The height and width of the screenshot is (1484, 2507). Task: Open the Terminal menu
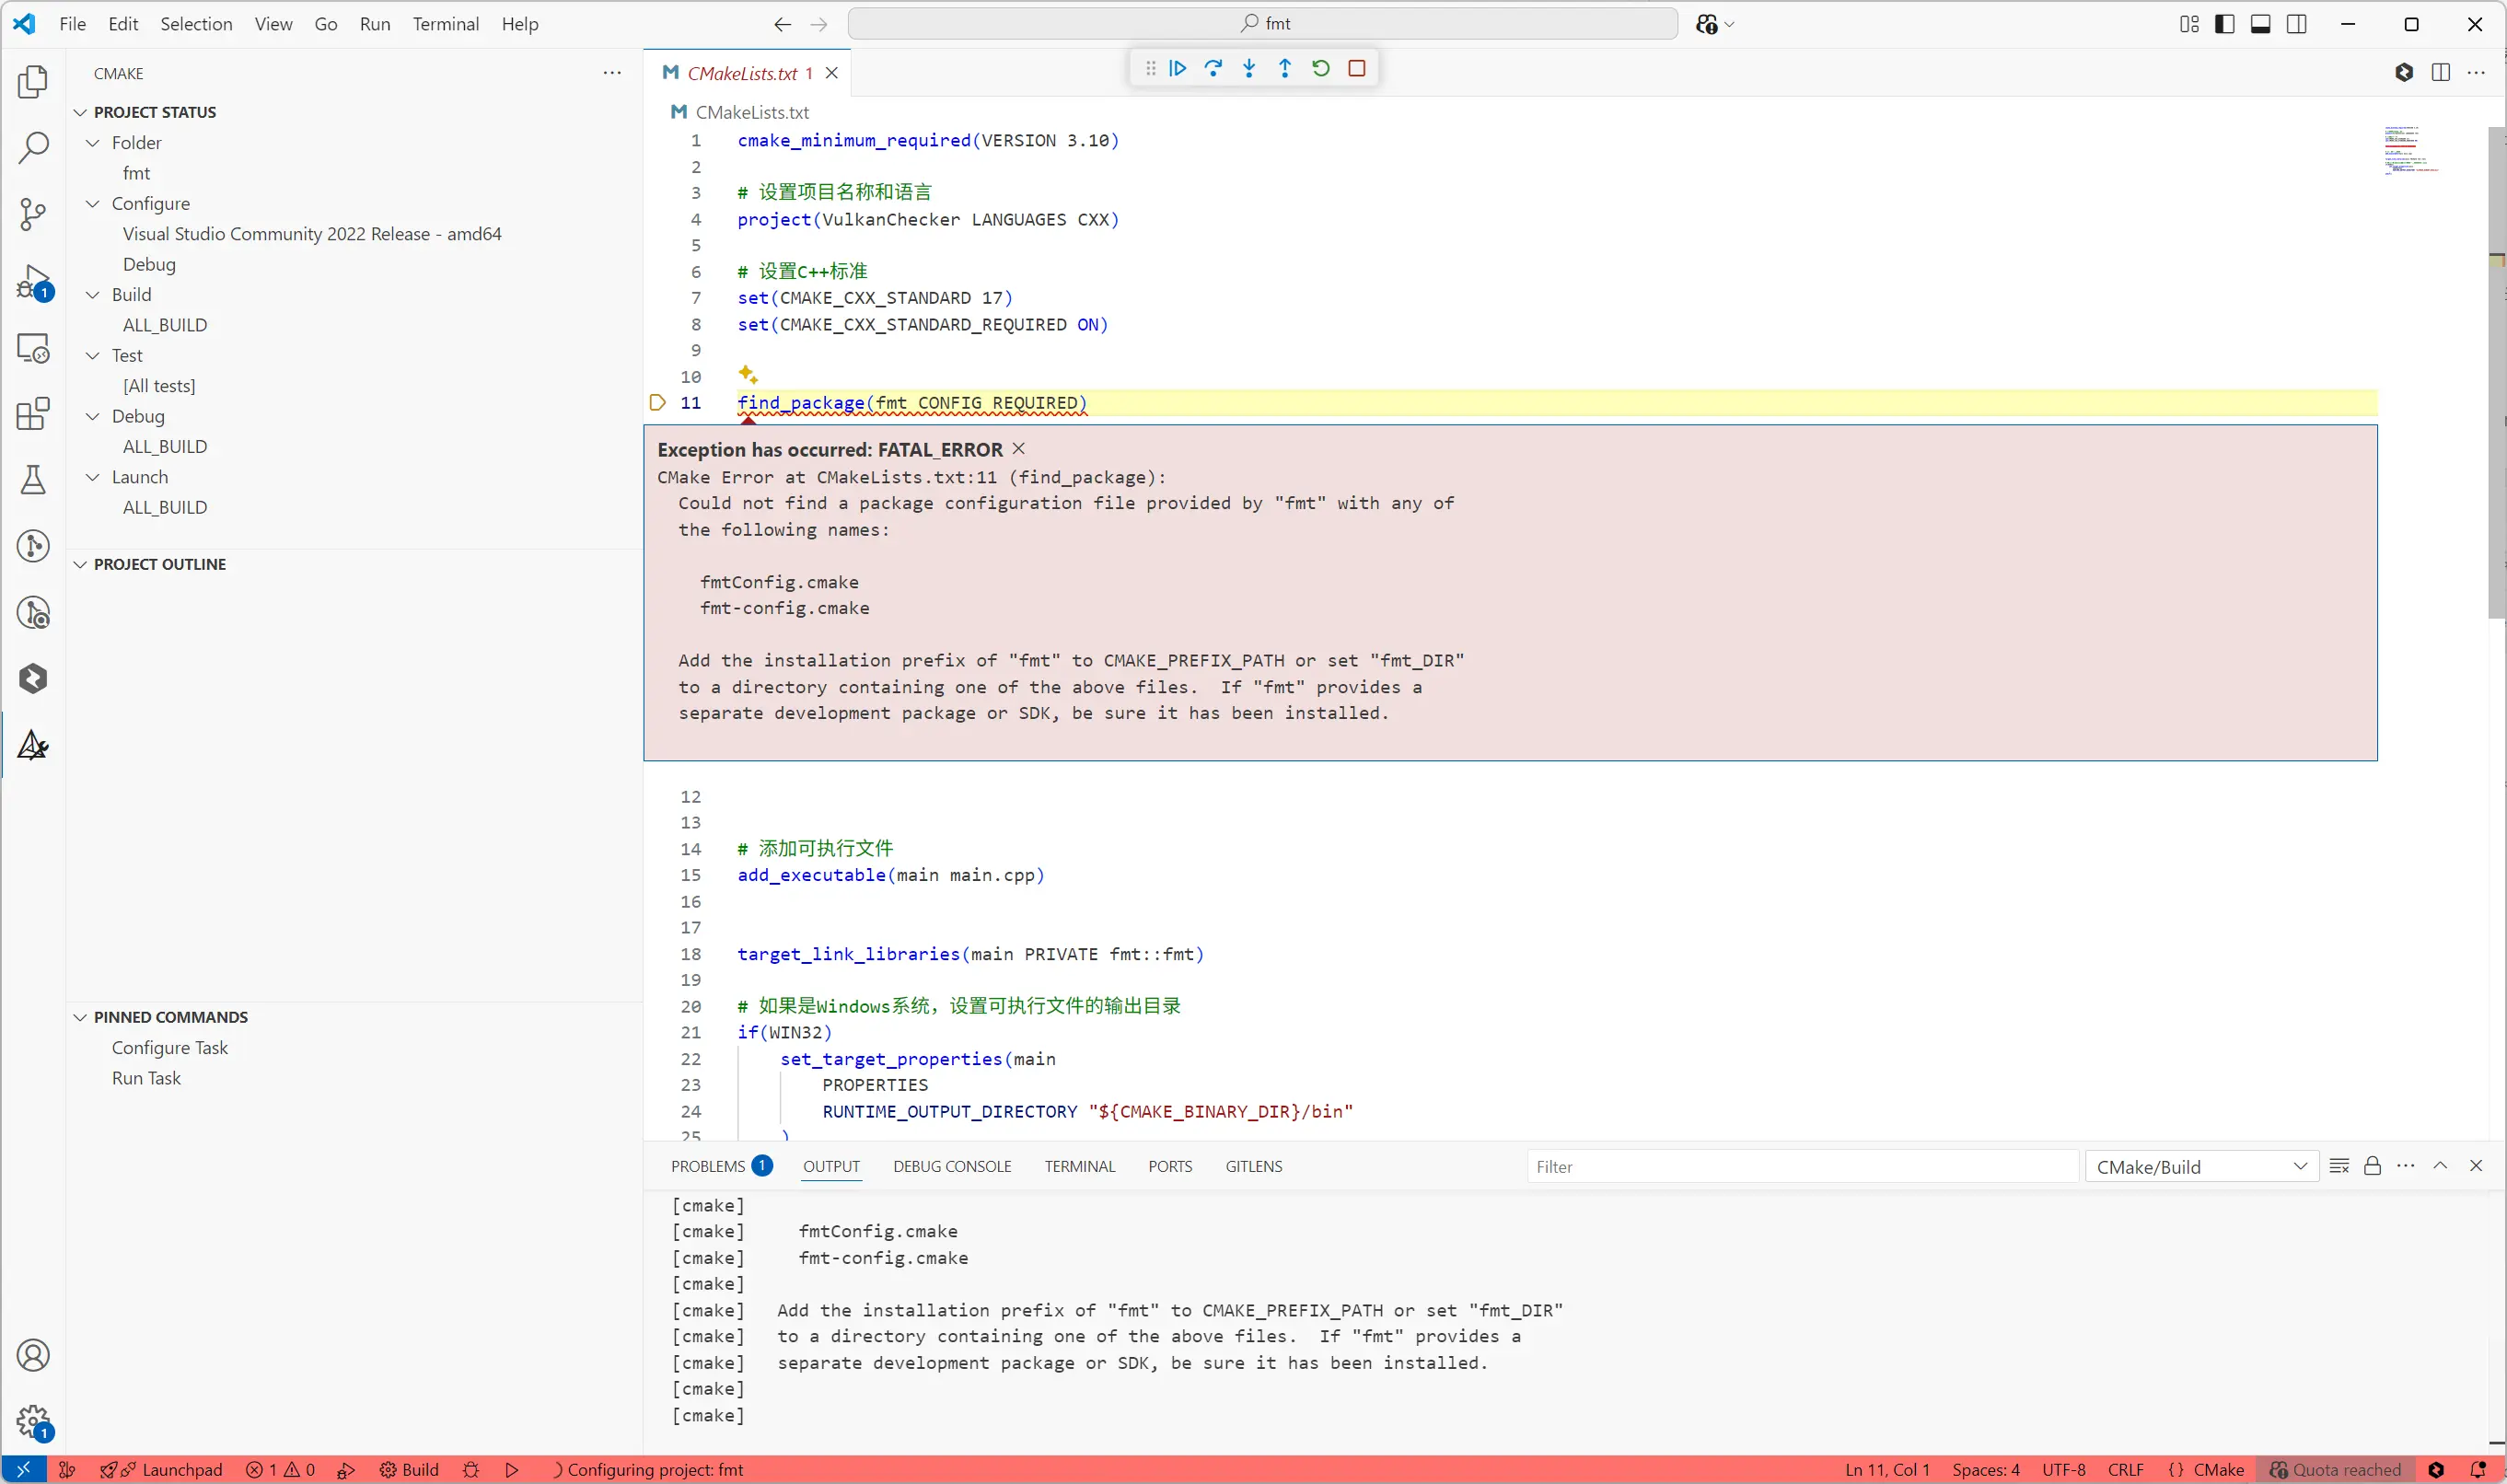[445, 24]
